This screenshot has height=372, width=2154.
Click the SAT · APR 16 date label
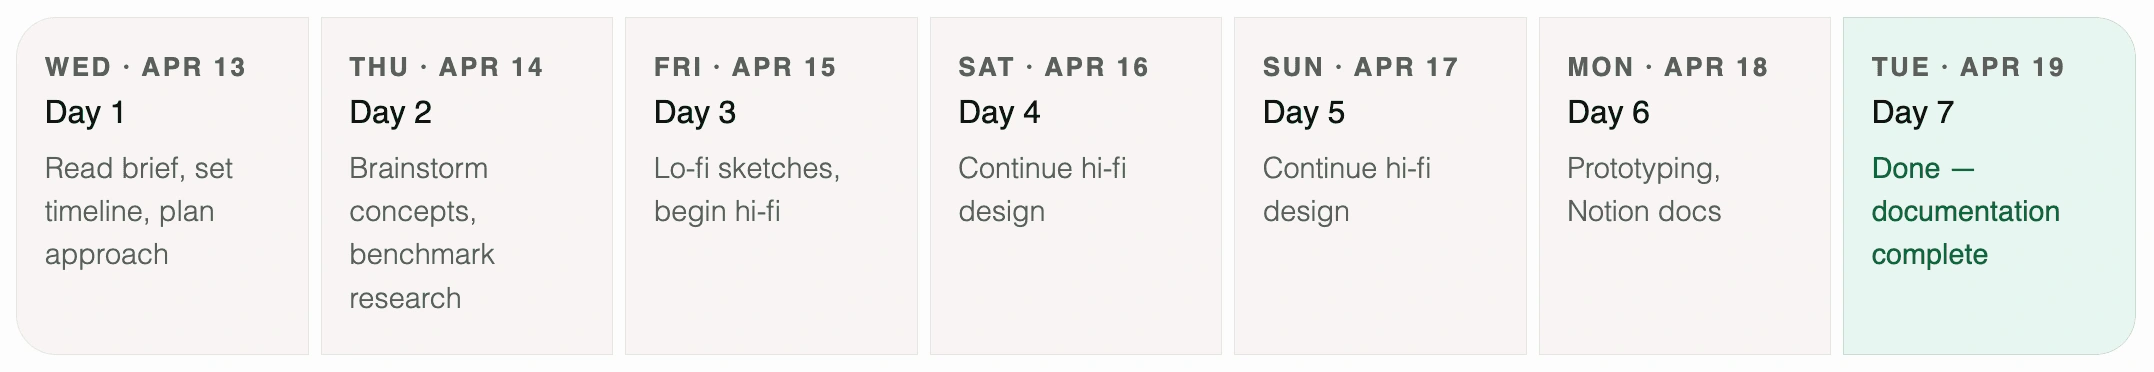coord(1054,67)
